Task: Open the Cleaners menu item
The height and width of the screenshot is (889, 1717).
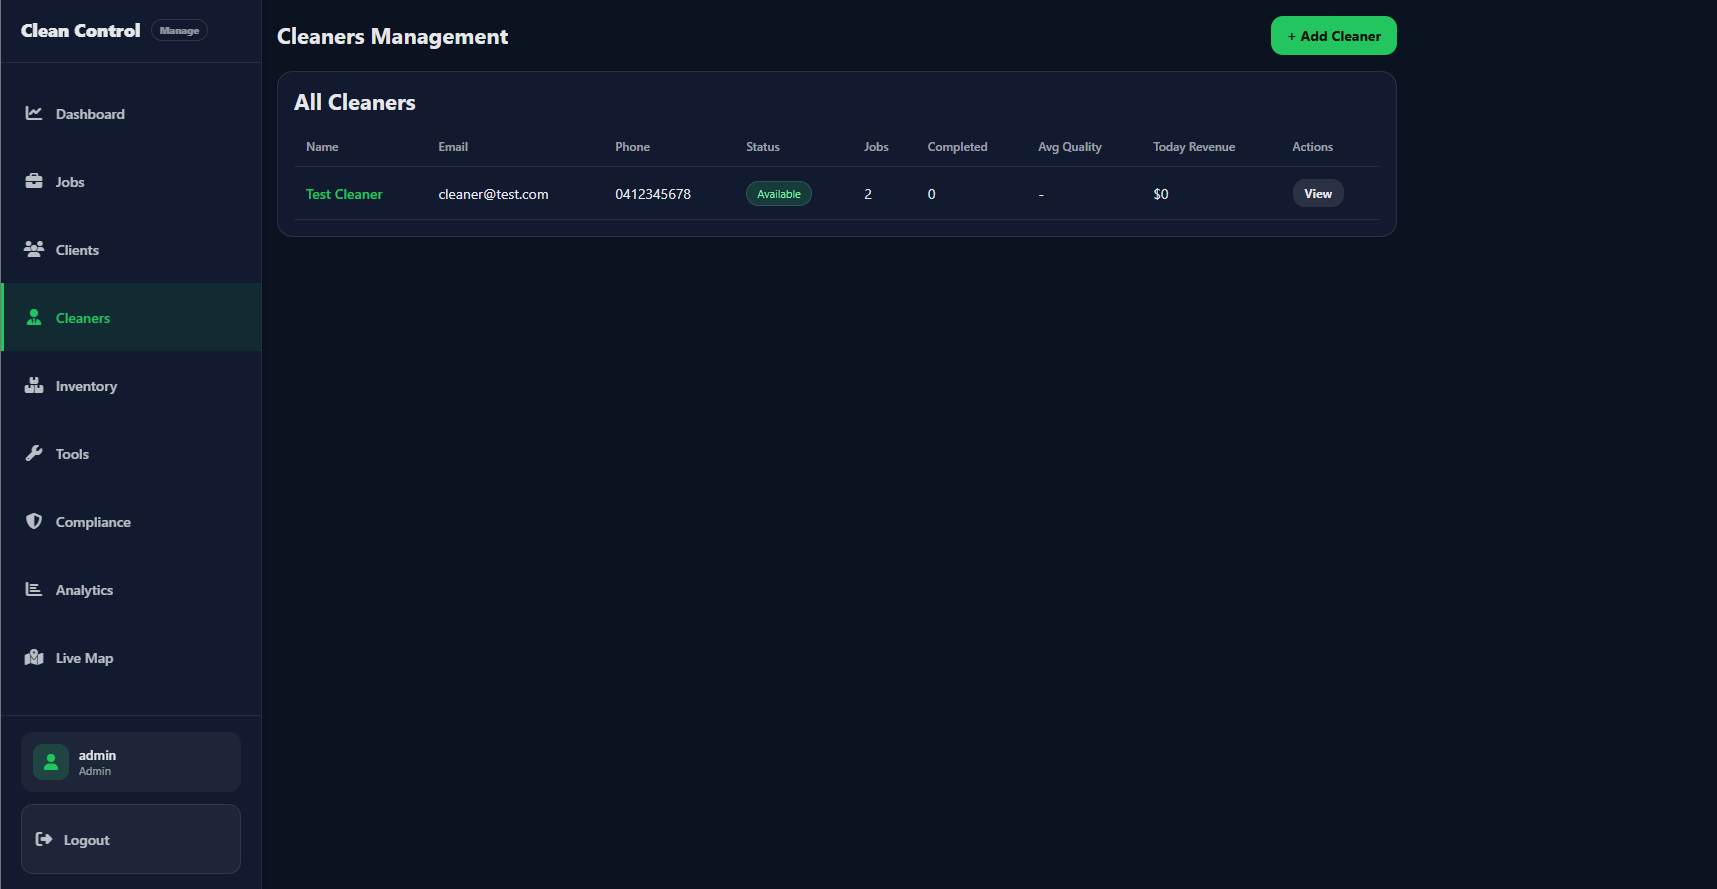Action: (x=83, y=318)
